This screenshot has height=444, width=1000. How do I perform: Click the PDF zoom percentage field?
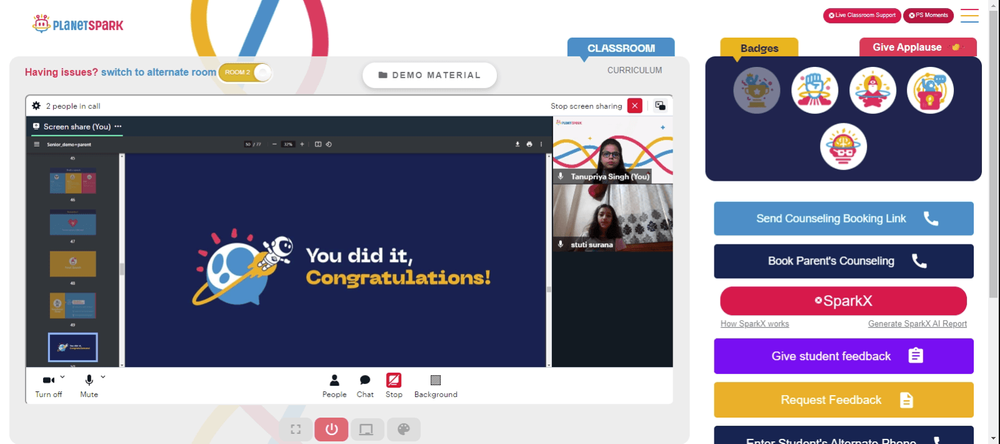point(288,144)
